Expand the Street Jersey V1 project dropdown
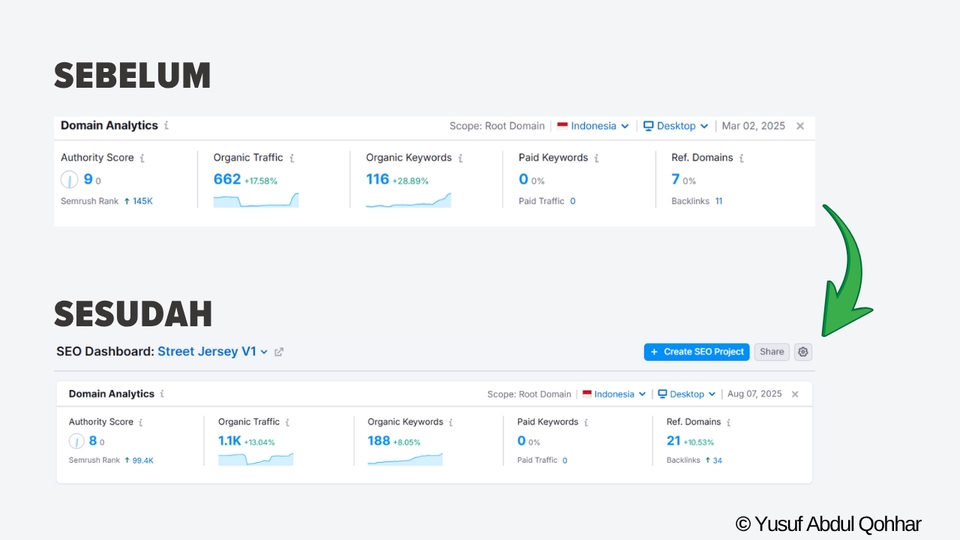This screenshot has width=960, height=540. [x=264, y=352]
